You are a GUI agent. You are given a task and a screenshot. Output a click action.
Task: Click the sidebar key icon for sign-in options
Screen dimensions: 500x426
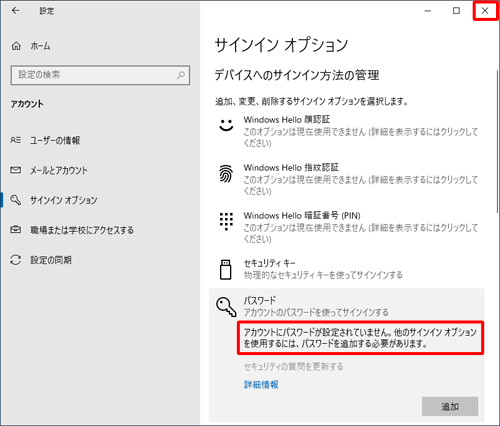click(x=15, y=200)
